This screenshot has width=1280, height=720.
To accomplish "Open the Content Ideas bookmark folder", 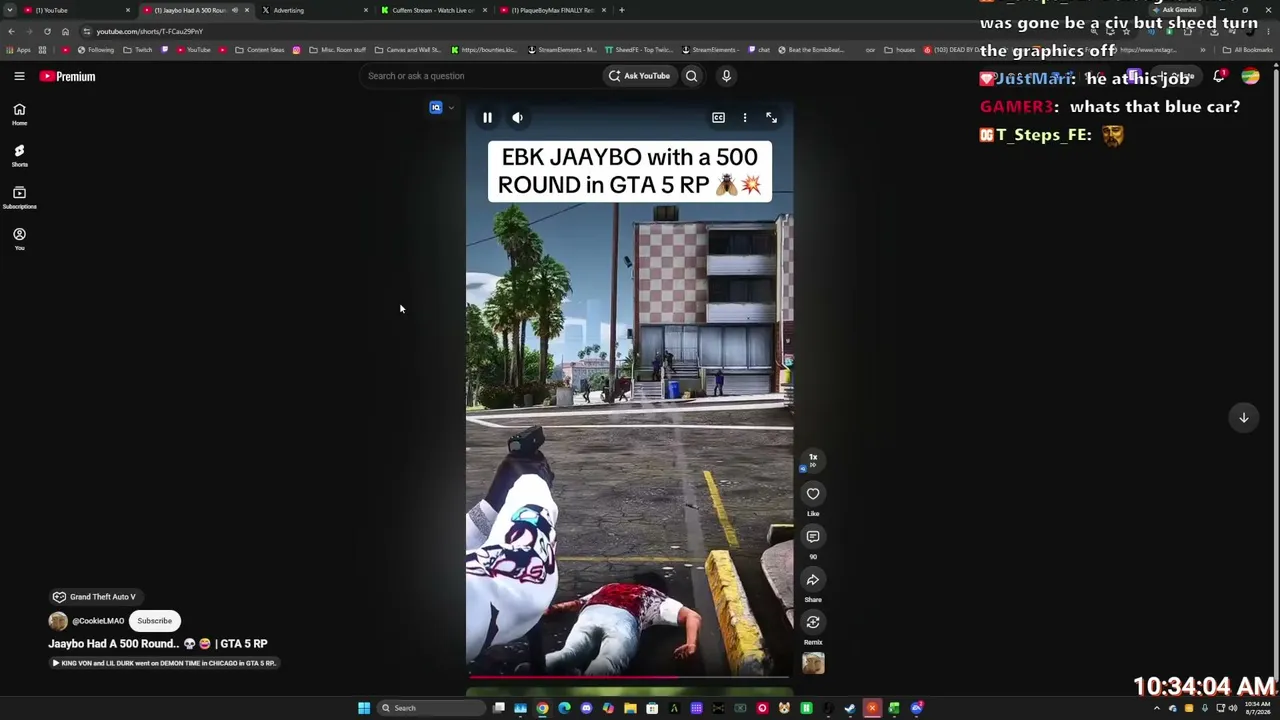I will pyautogui.click(x=260, y=50).
